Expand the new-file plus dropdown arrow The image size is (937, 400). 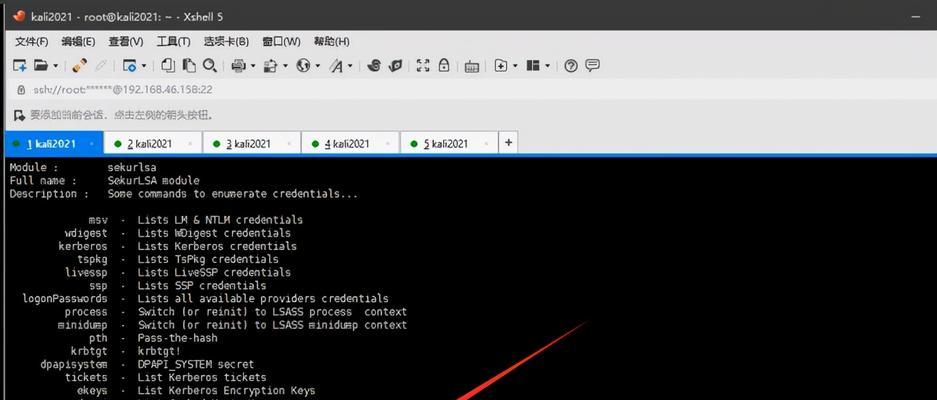point(515,66)
